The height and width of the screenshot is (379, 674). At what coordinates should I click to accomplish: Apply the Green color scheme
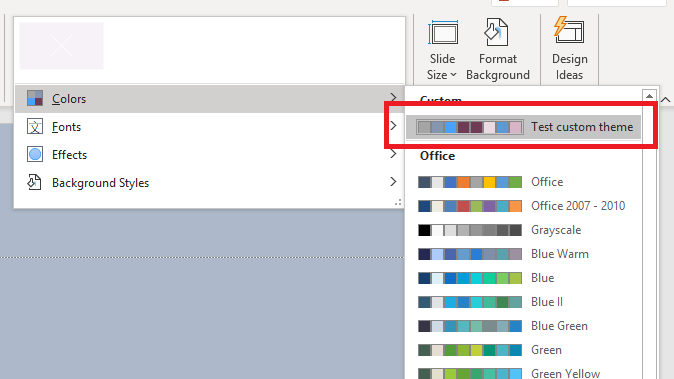point(524,350)
